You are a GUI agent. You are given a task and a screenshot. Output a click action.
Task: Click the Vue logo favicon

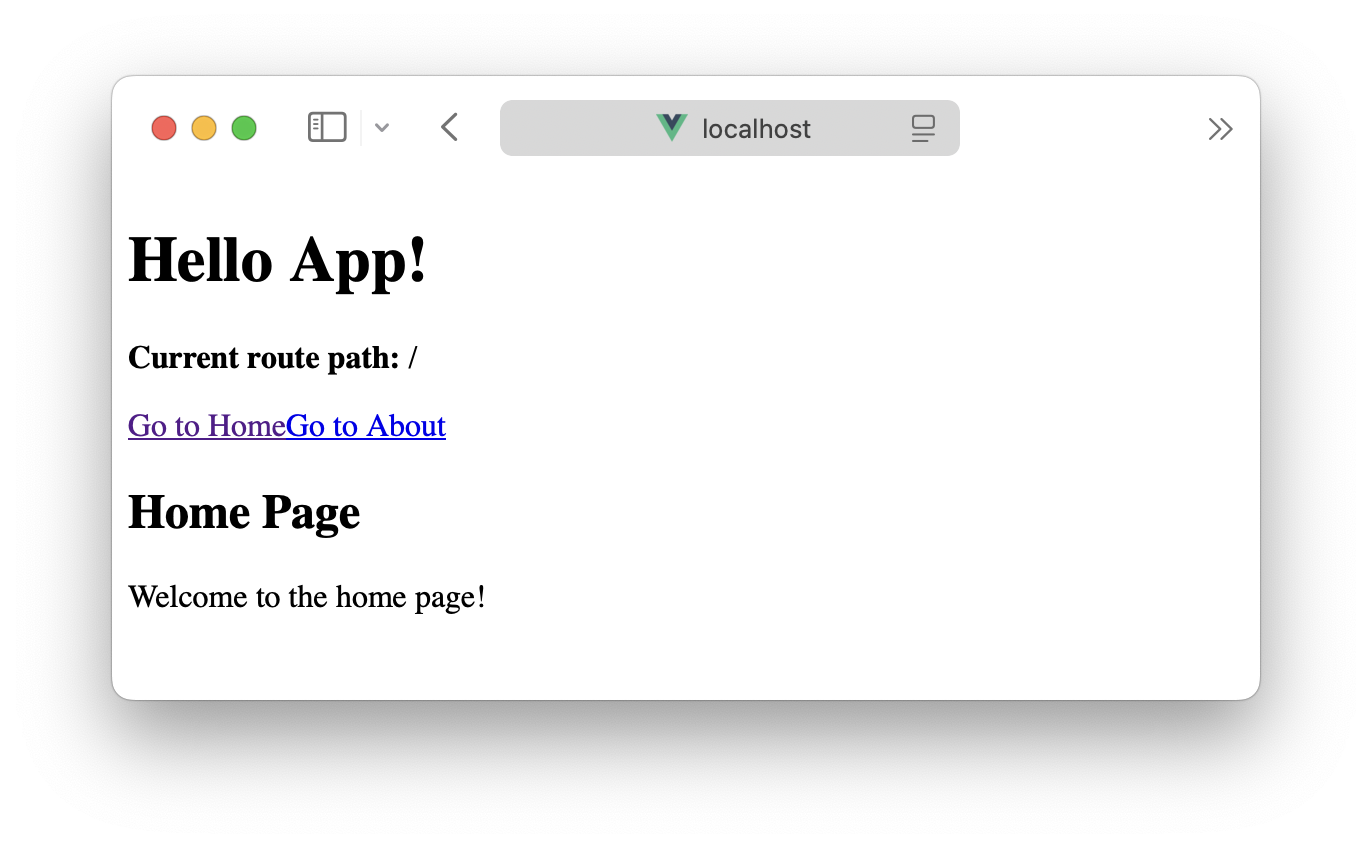tap(671, 128)
